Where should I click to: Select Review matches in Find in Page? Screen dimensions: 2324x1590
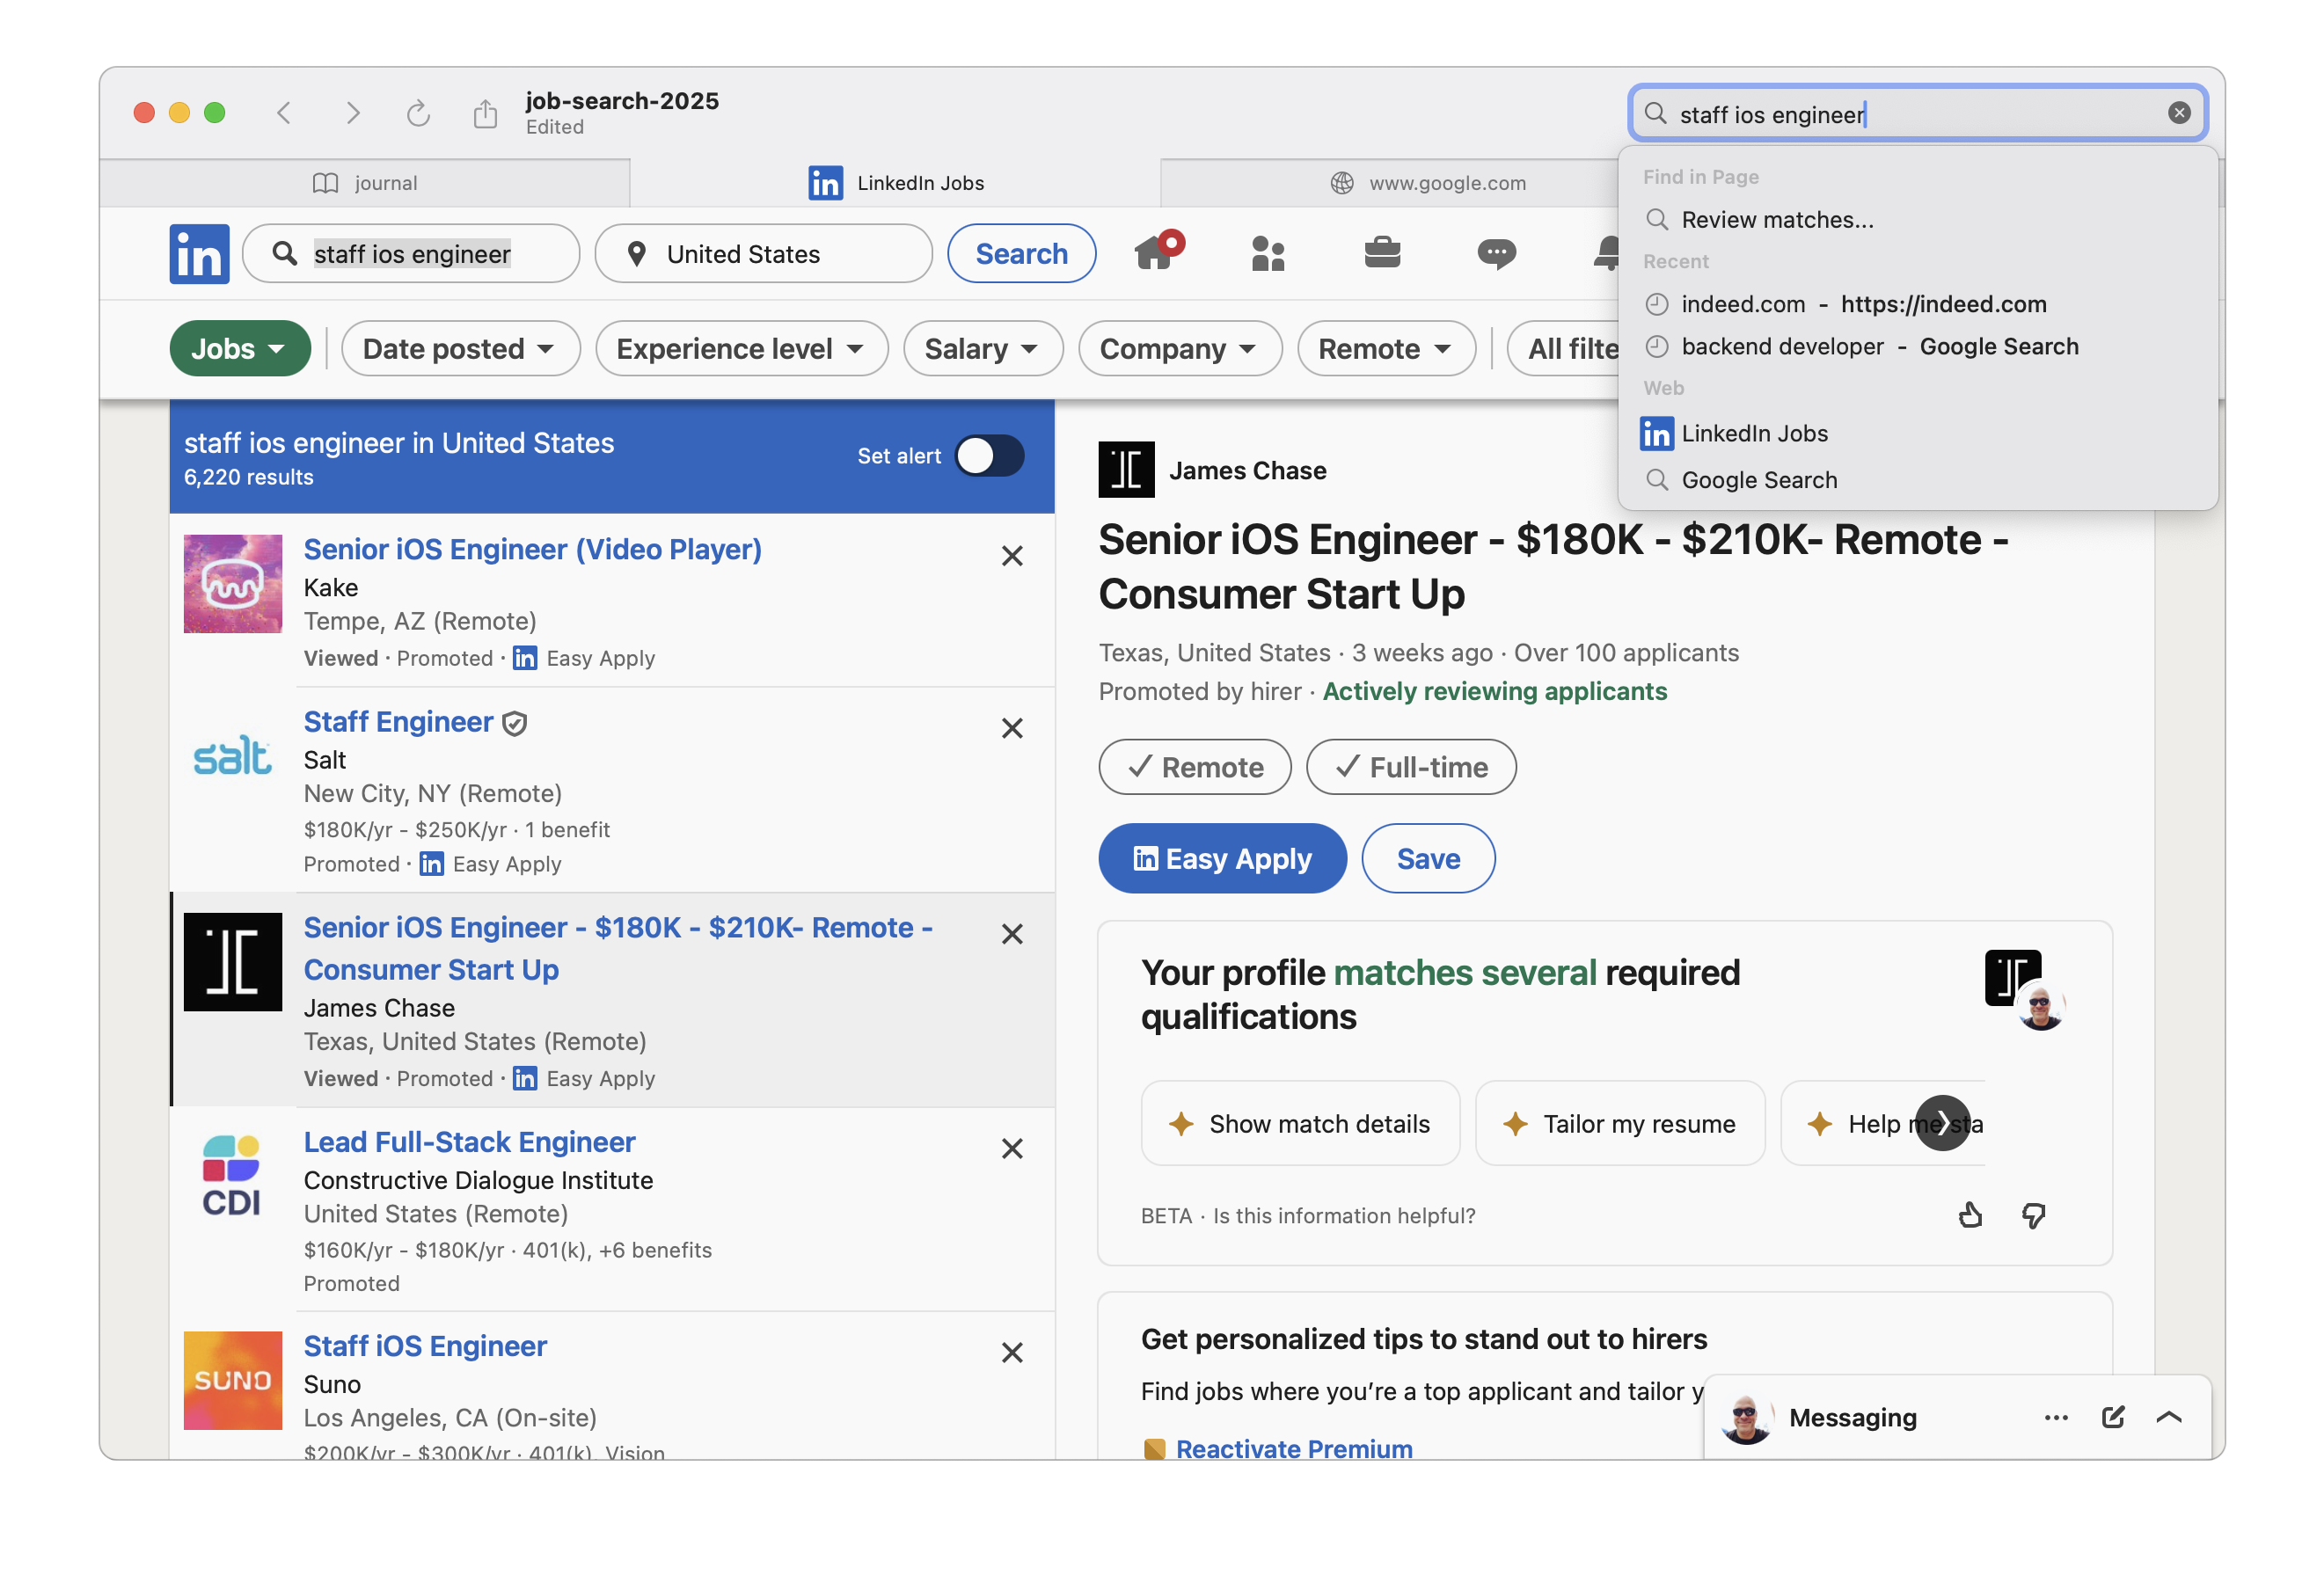[x=1777, y=220]
